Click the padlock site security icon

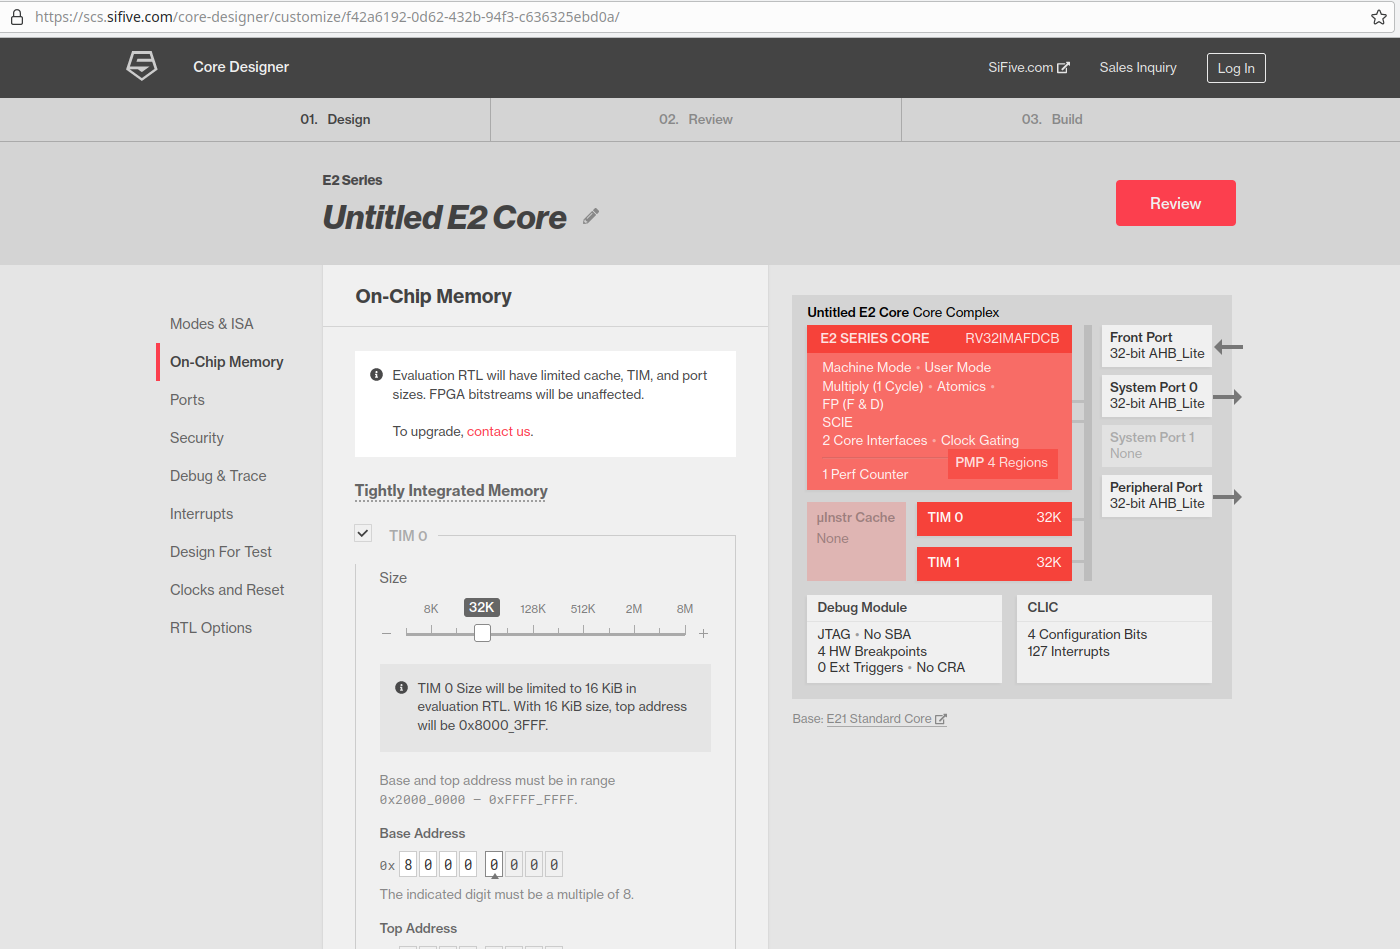(16, 17)
